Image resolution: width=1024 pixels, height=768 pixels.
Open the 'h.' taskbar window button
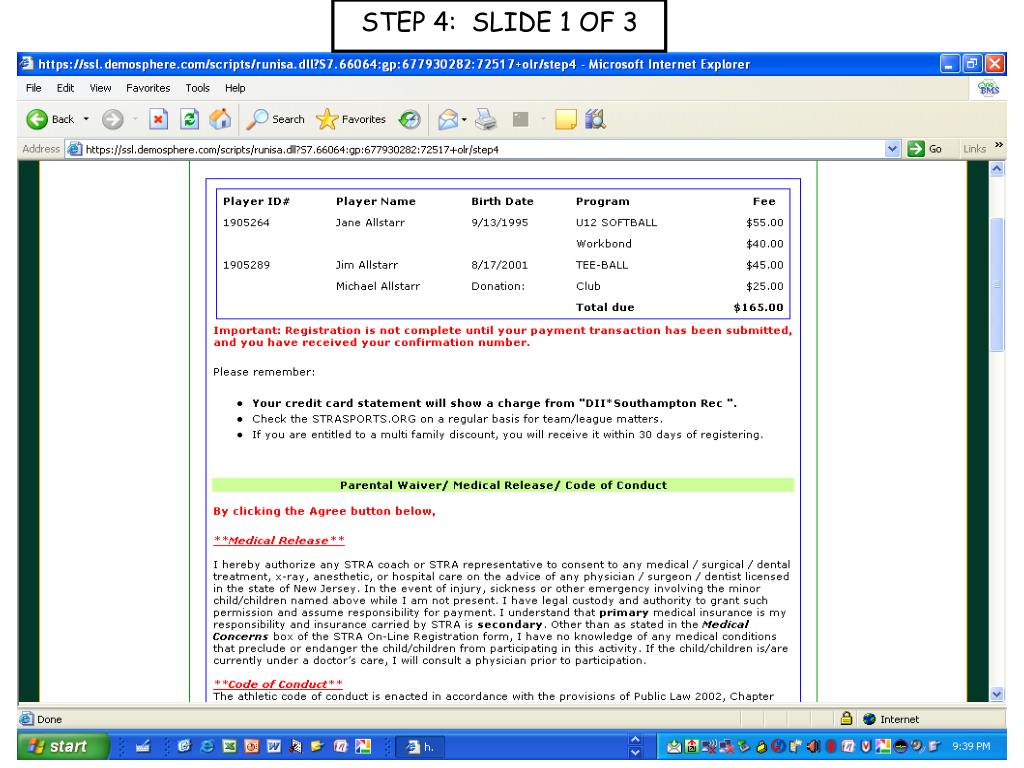pyautogui.click(x=422, y=746)
